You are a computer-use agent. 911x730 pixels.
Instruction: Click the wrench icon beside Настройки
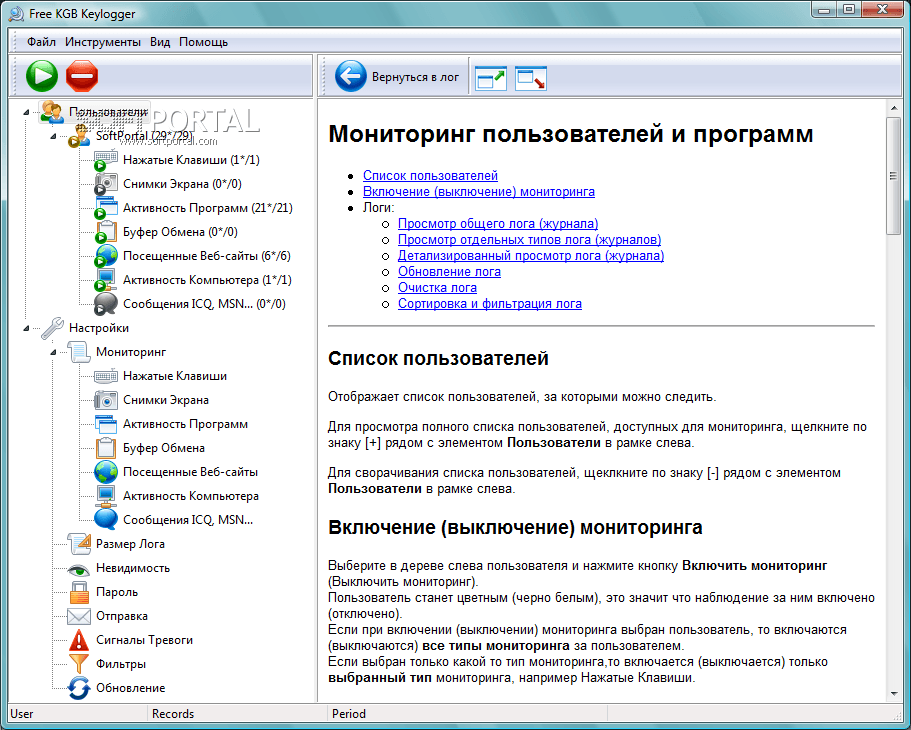[x=52, y=328]
